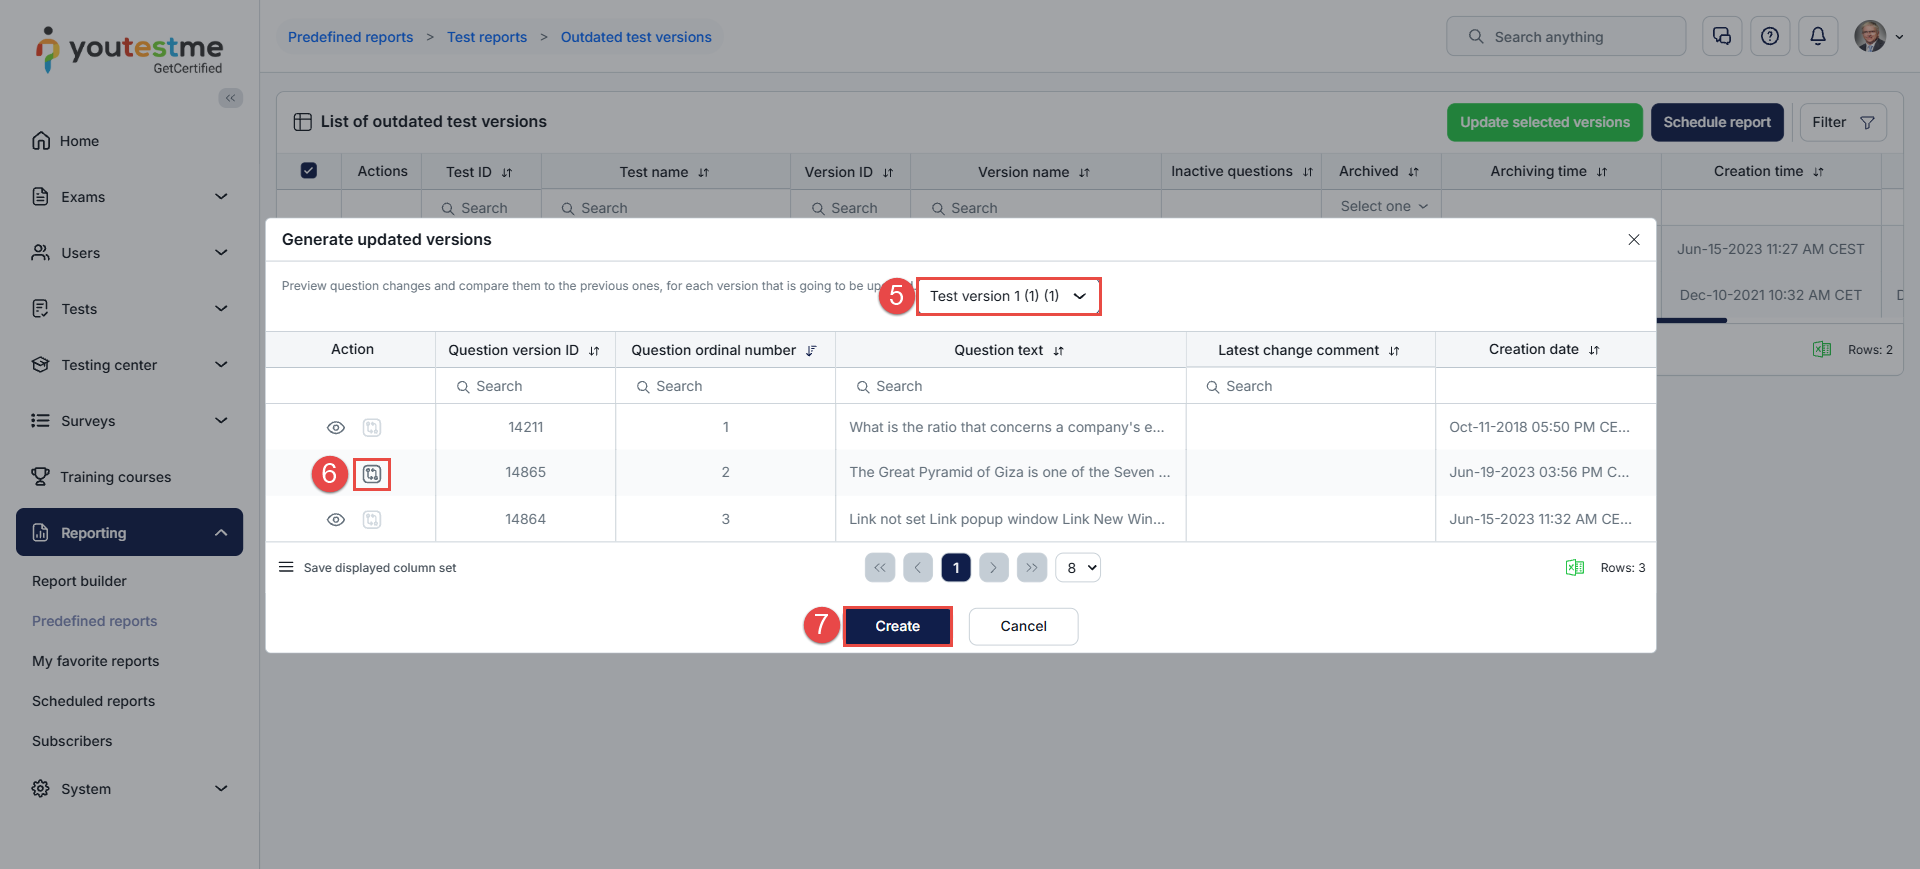The image size is (1920, 869).
Task: Open Subscribers in sidebar
Action: [x=72, y=741]
